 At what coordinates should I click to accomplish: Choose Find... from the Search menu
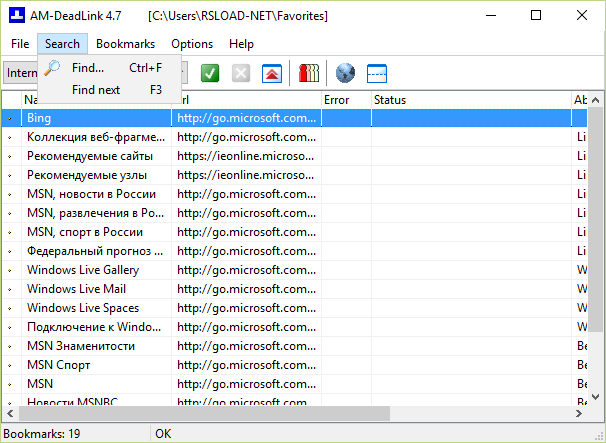(109, 68)
